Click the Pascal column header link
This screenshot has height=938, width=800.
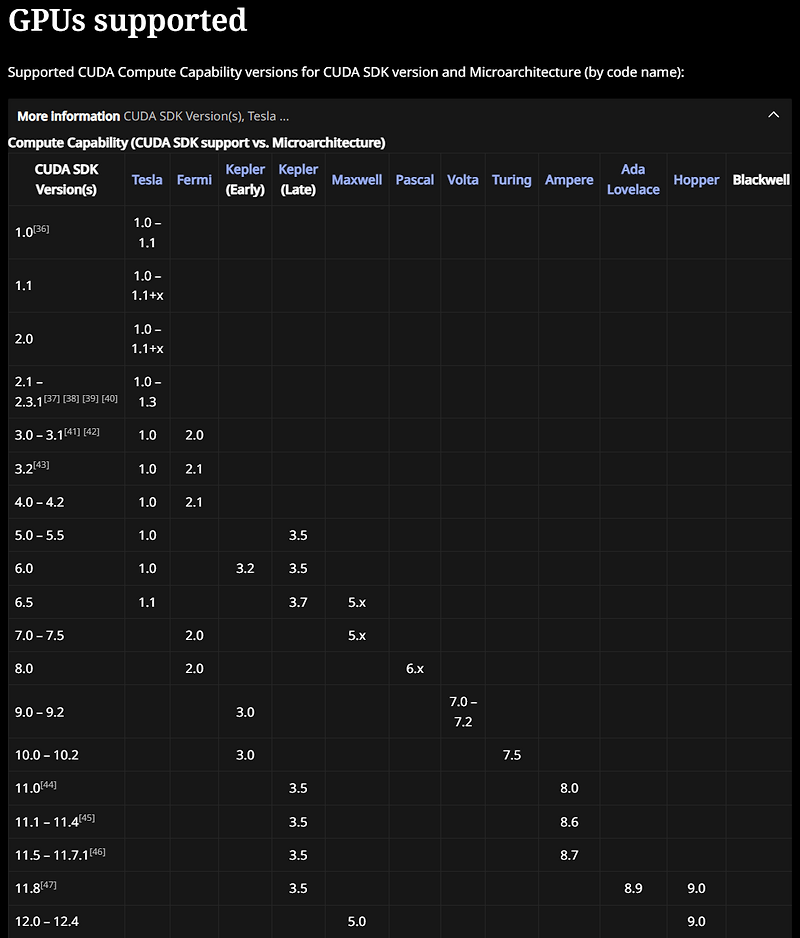pos(414,179)
